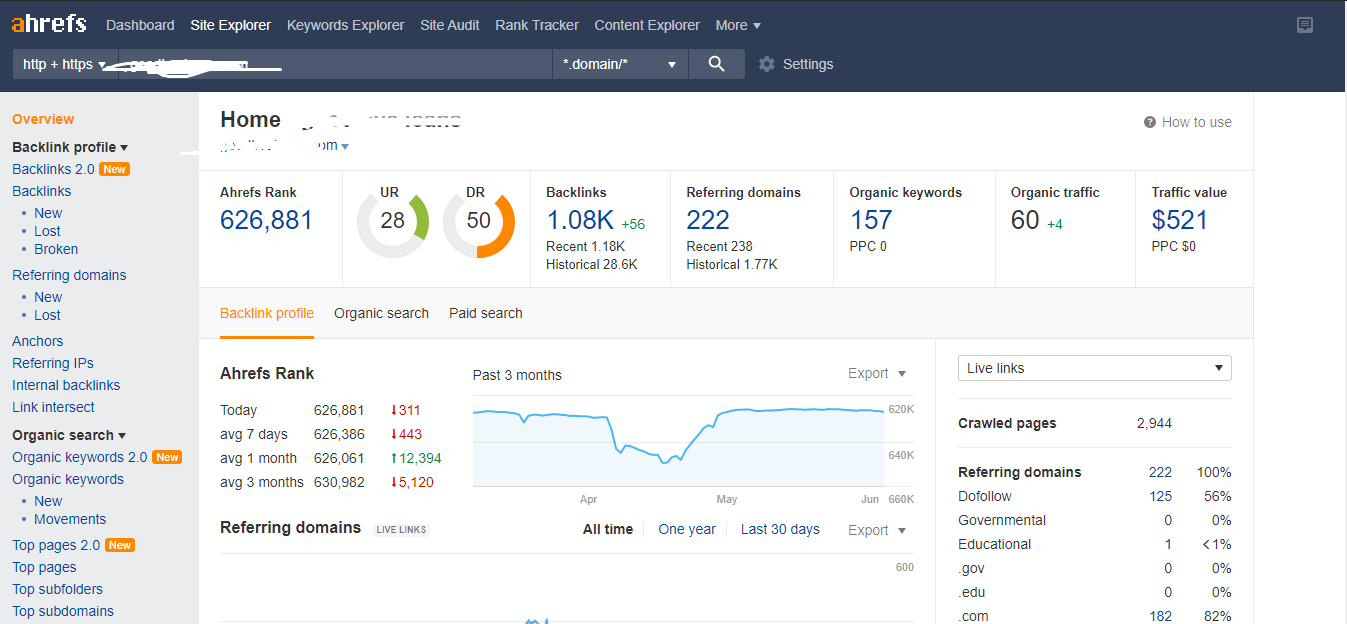Open the Export dropdown for Ahrefs Rank chart
Screen dimensions: 1347x624
coord(876,373)
